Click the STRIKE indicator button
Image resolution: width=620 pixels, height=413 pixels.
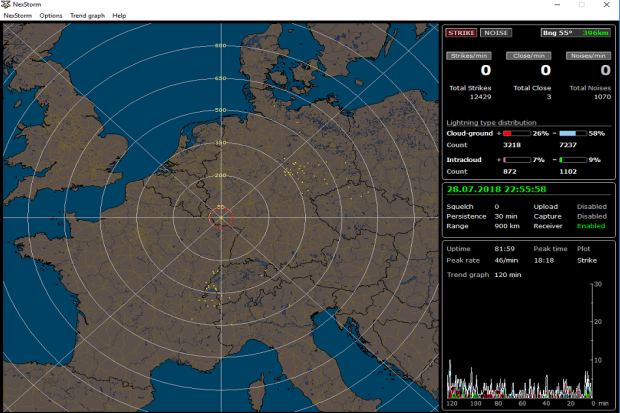461,33
